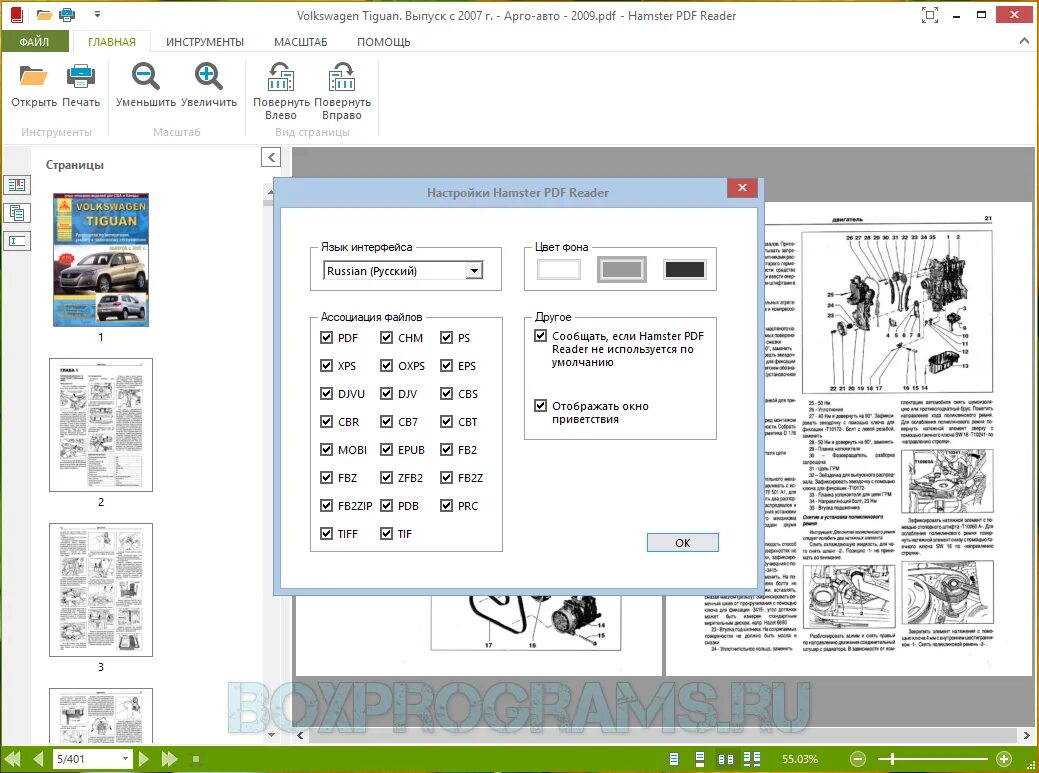This screenshot has height=773, width=1039.
Task: Toggle TIFF file association checkbox
Action: (326, 533)
